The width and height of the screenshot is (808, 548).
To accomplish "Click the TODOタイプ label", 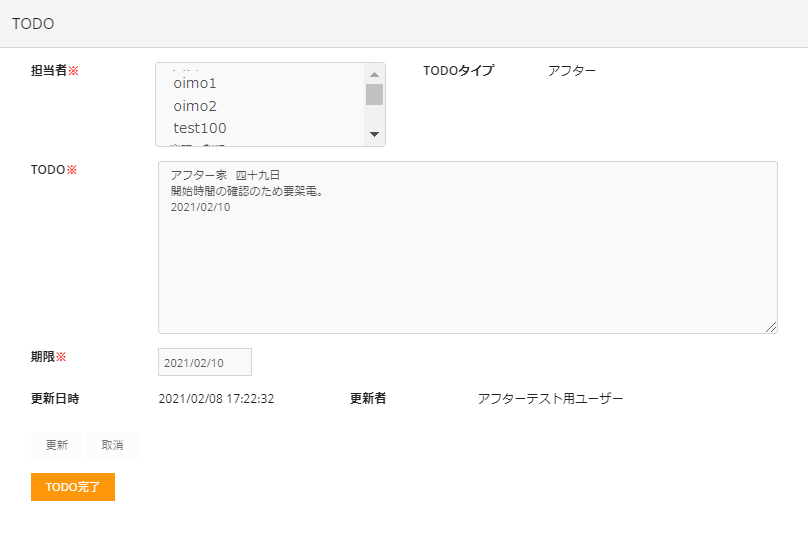I will point(458,71).
